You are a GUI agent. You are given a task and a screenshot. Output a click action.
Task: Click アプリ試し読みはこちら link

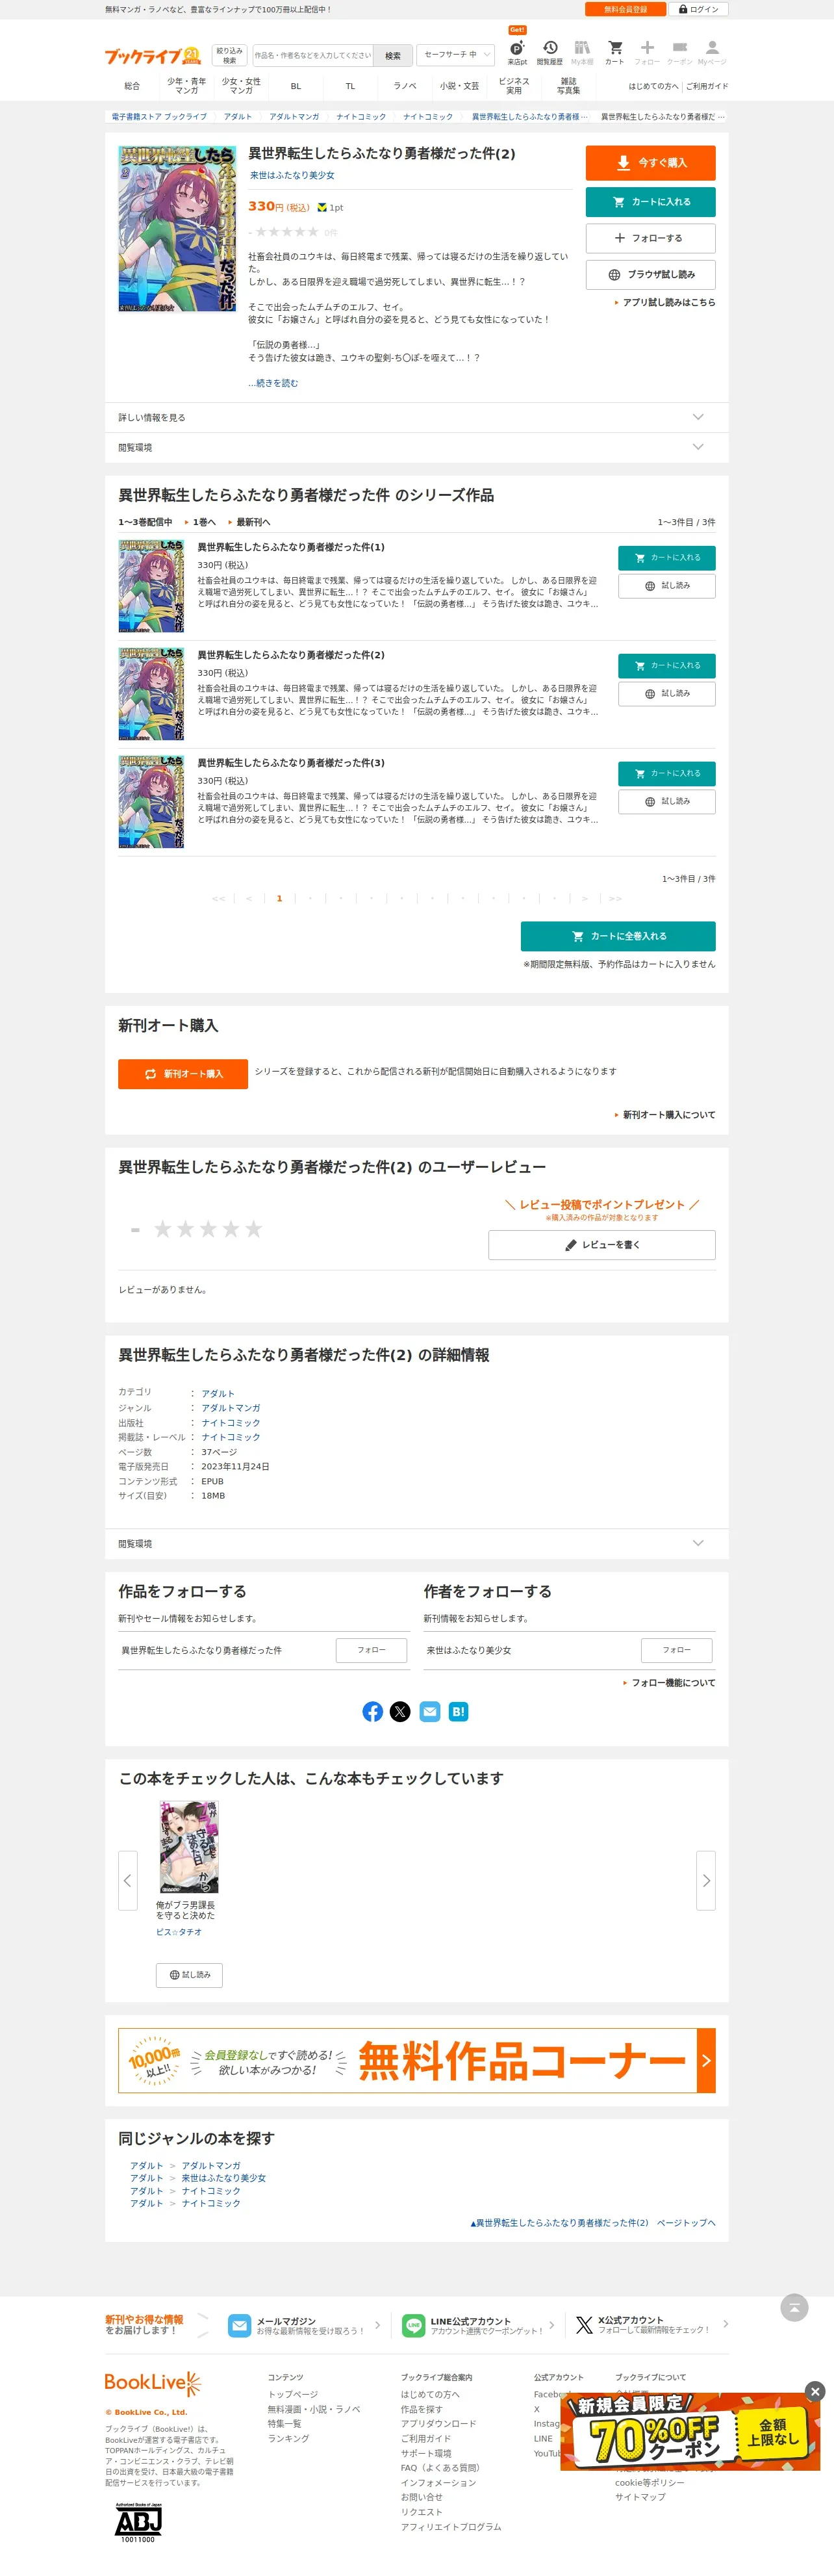668,302
